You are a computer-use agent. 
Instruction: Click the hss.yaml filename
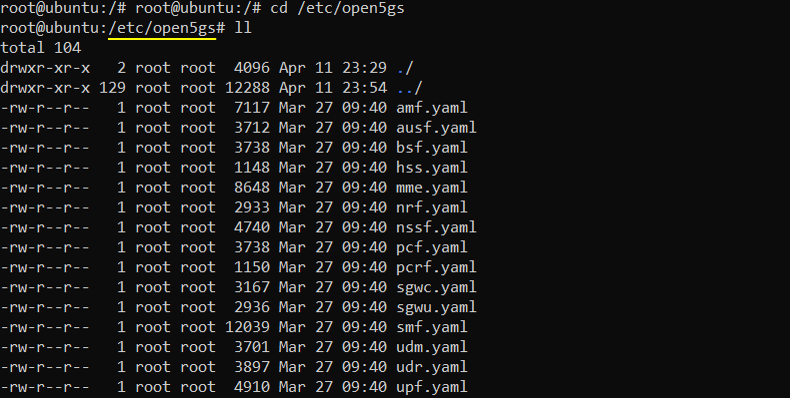pos(432,168)
